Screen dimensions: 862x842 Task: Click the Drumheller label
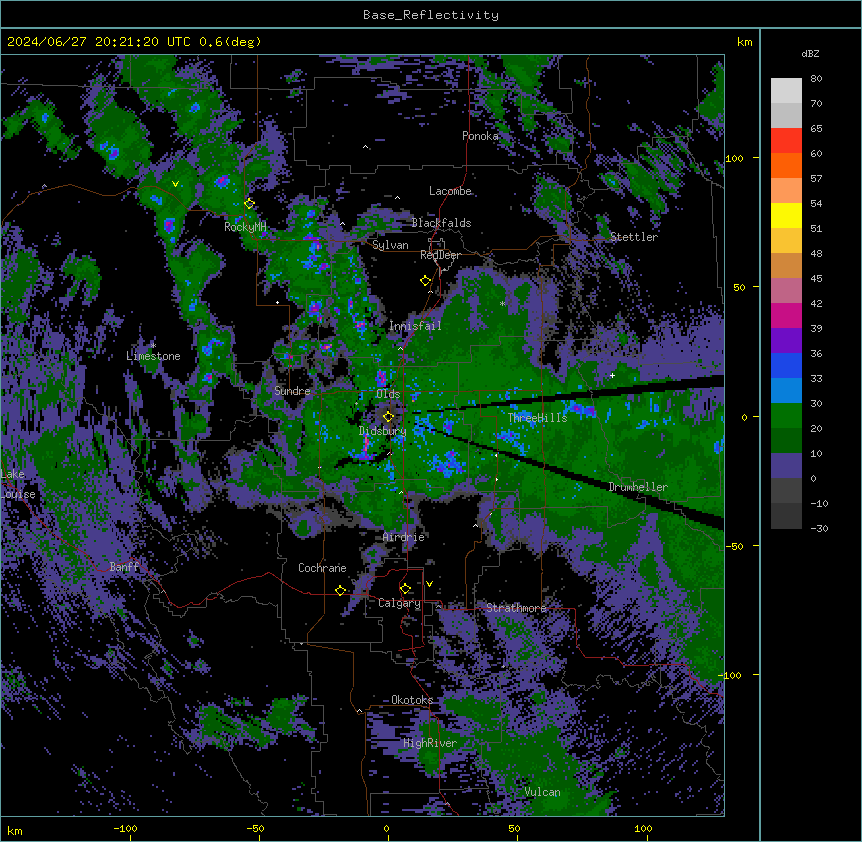(638, 487)
